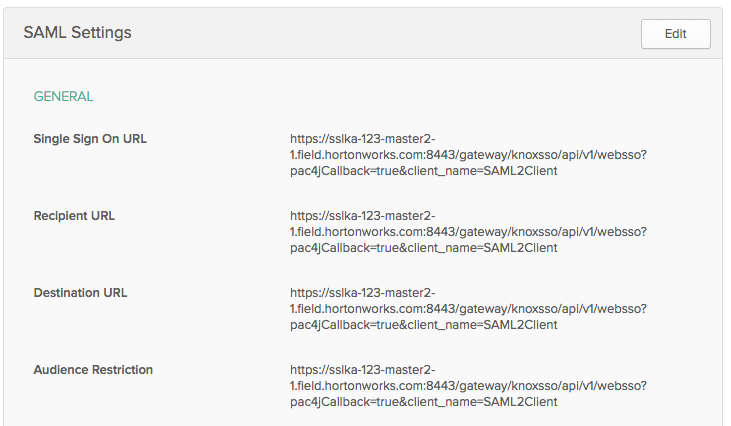Click the hortonworks.com line of Recipient URL value
This screenshot has height=426, width=731.
click(x=468, y=232)
